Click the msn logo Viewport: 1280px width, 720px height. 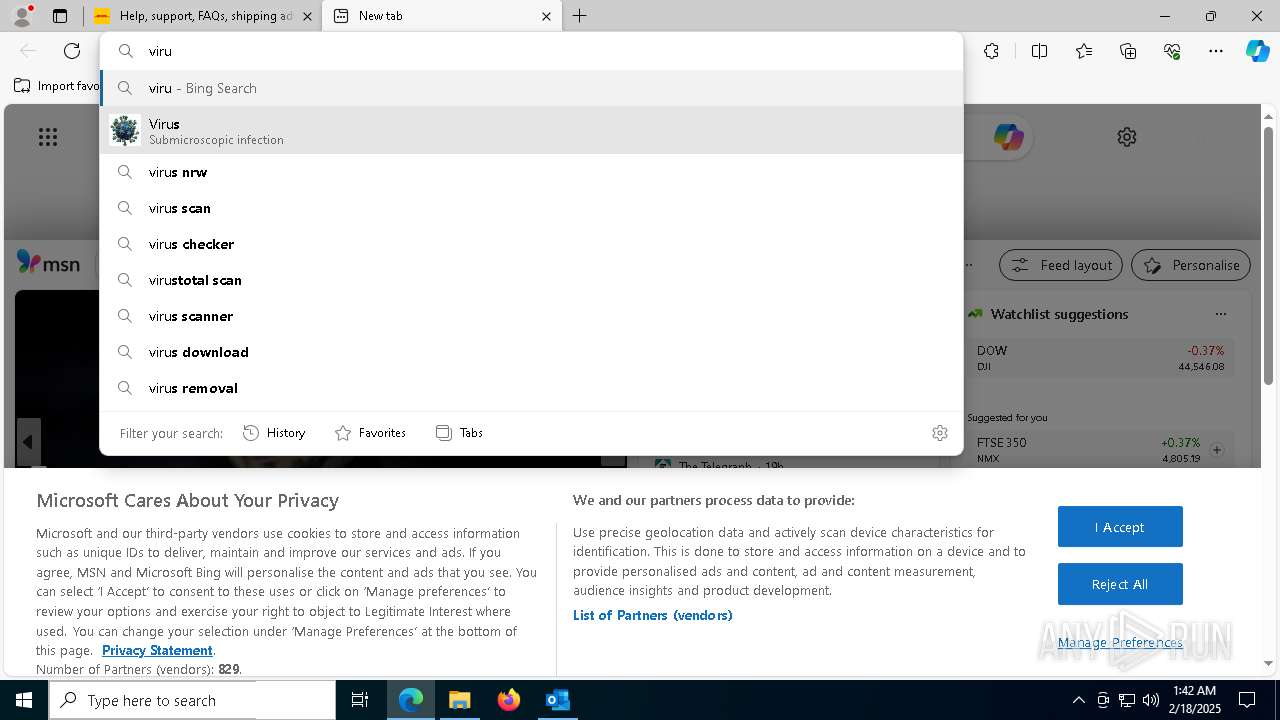[x=48, y=263]
